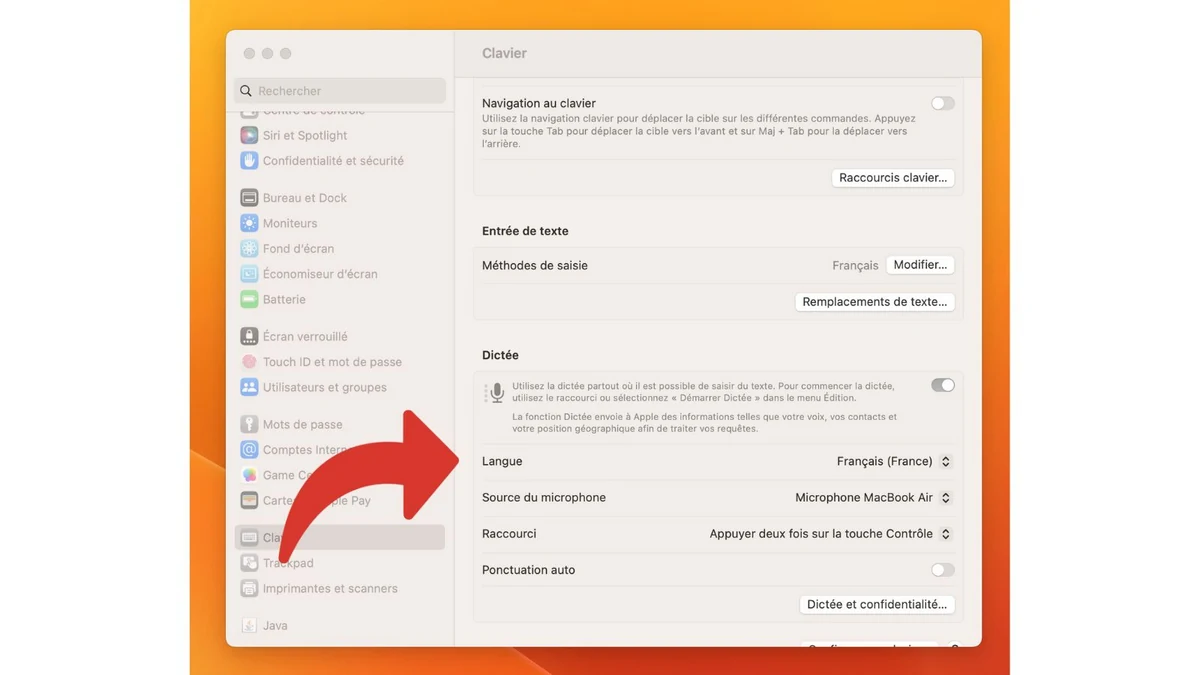Open the Game Center icon
This screenshot has width=1200, height=675.
(x=249, y=475)
